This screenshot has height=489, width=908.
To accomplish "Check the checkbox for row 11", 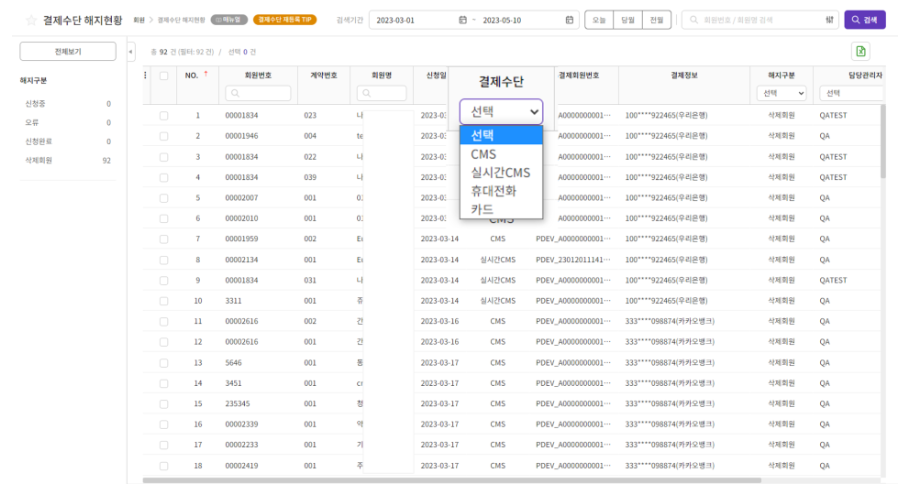I will click(x=164, y=321).
